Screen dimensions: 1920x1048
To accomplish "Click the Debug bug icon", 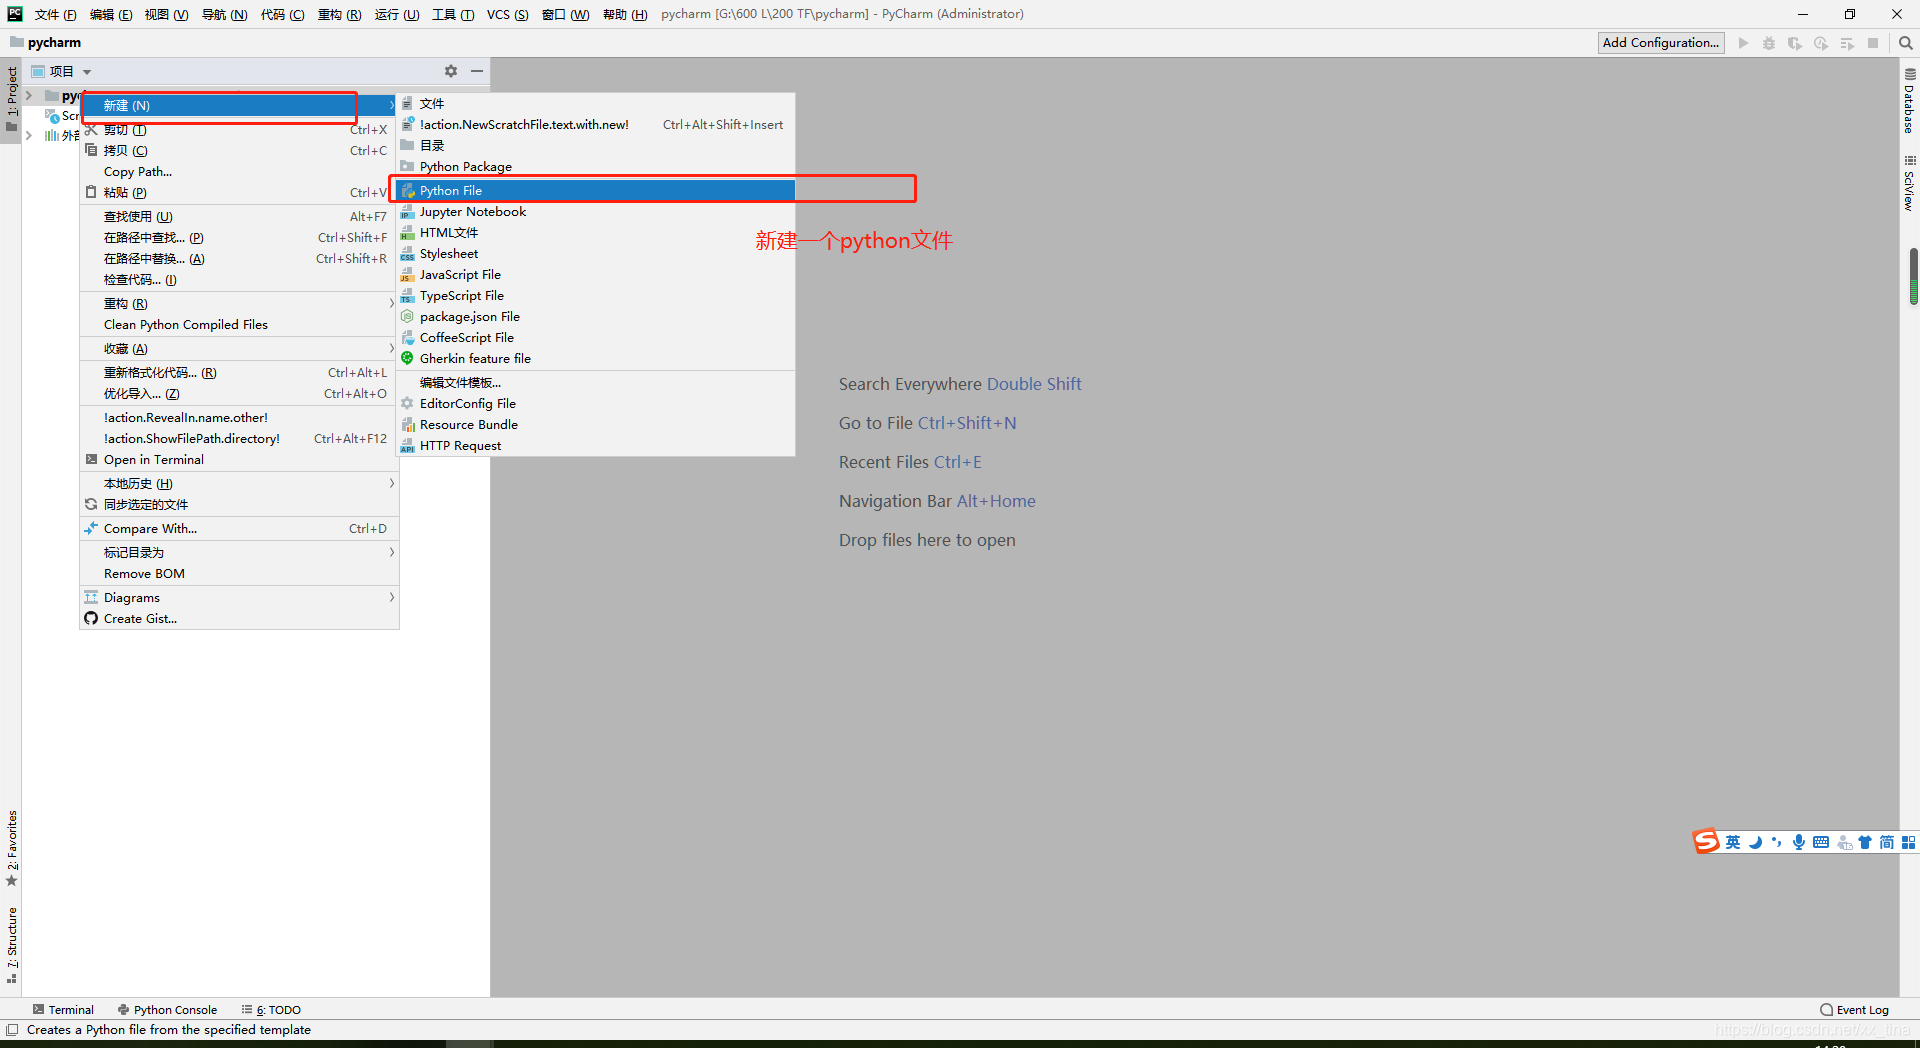I will click(1769, 43).
